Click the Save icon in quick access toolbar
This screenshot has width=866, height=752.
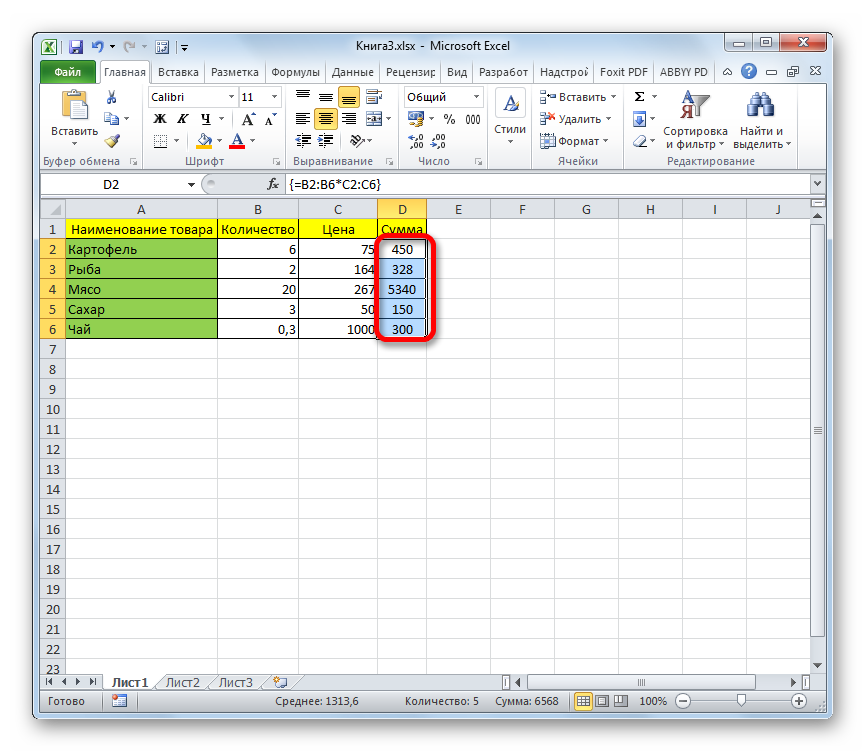click(76, 46)
